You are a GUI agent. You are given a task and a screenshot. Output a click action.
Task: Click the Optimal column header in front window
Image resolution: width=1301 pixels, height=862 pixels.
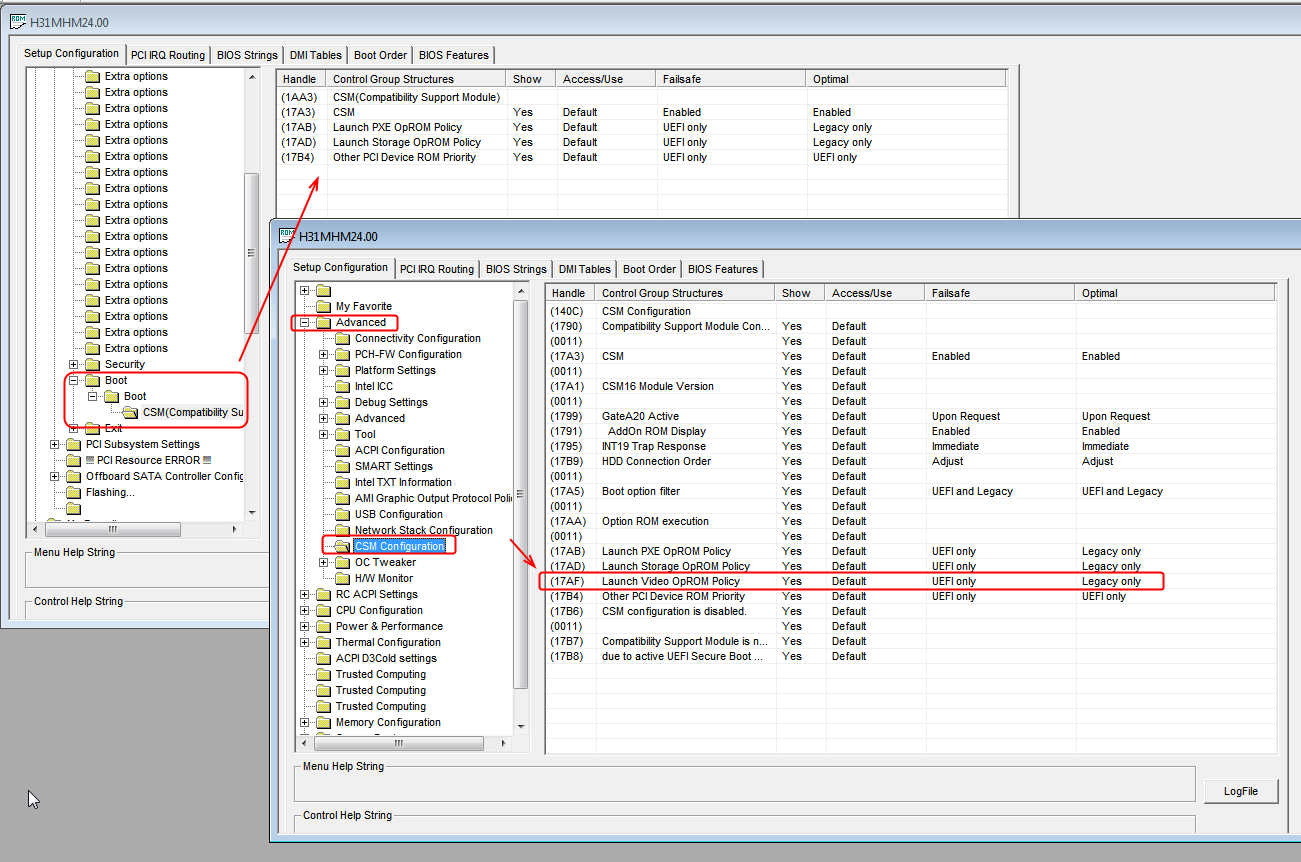1175,293
